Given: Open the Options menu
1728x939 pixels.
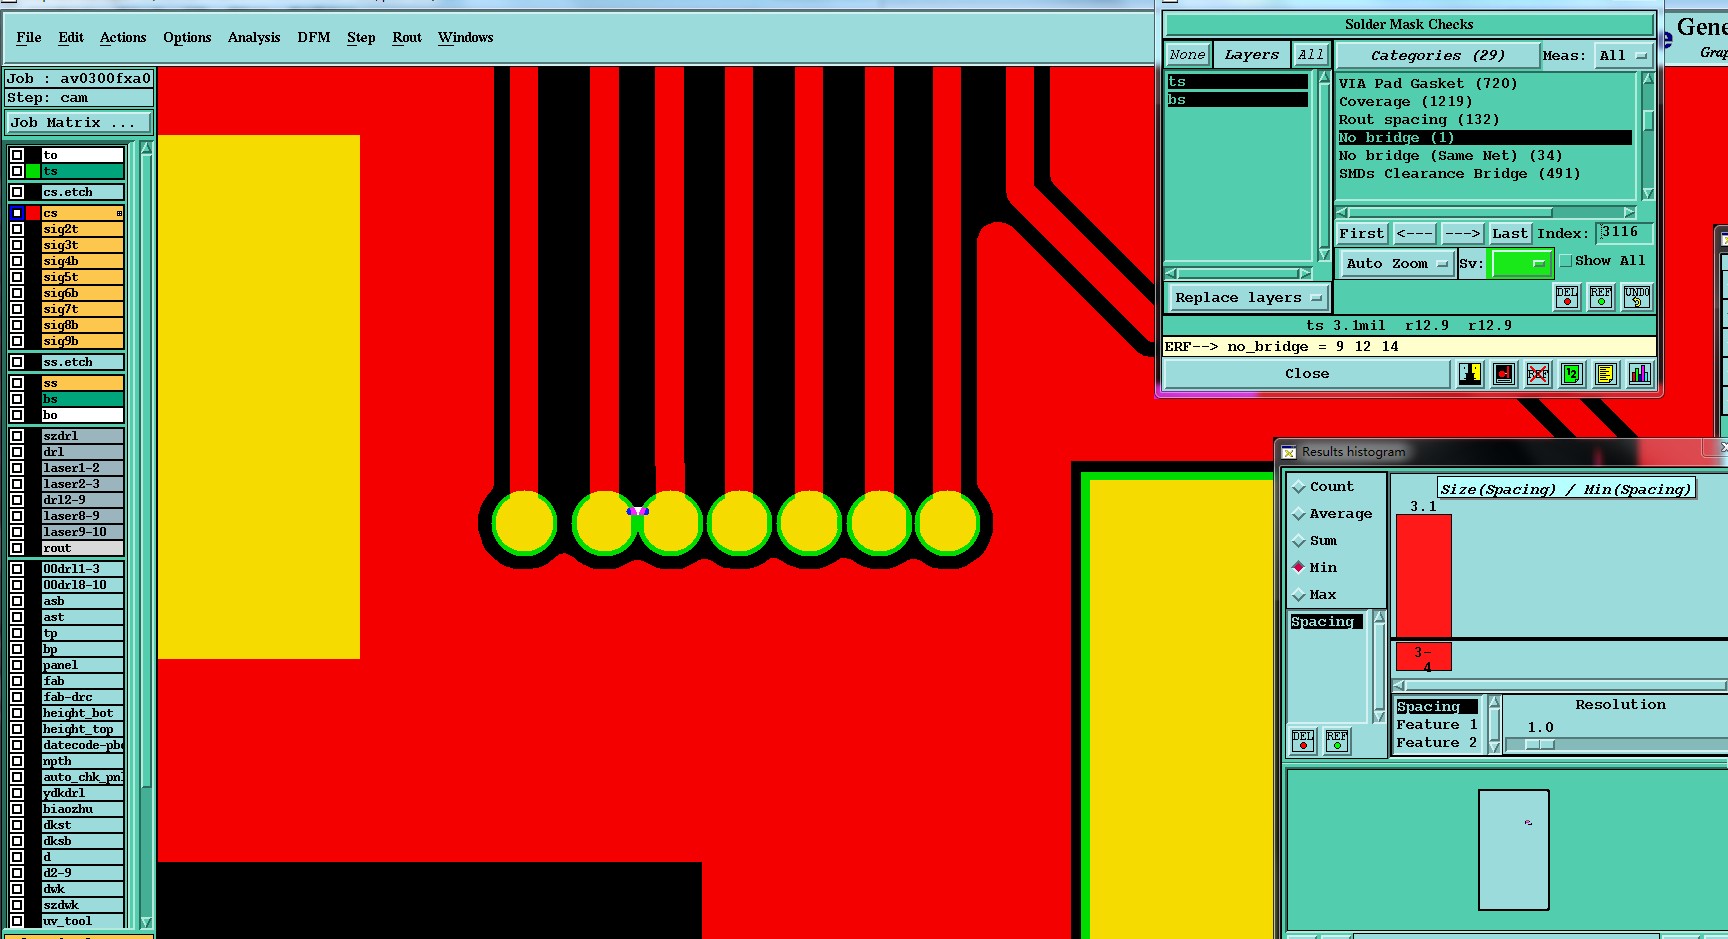Looking at the screenshot, I should point(187,38).
